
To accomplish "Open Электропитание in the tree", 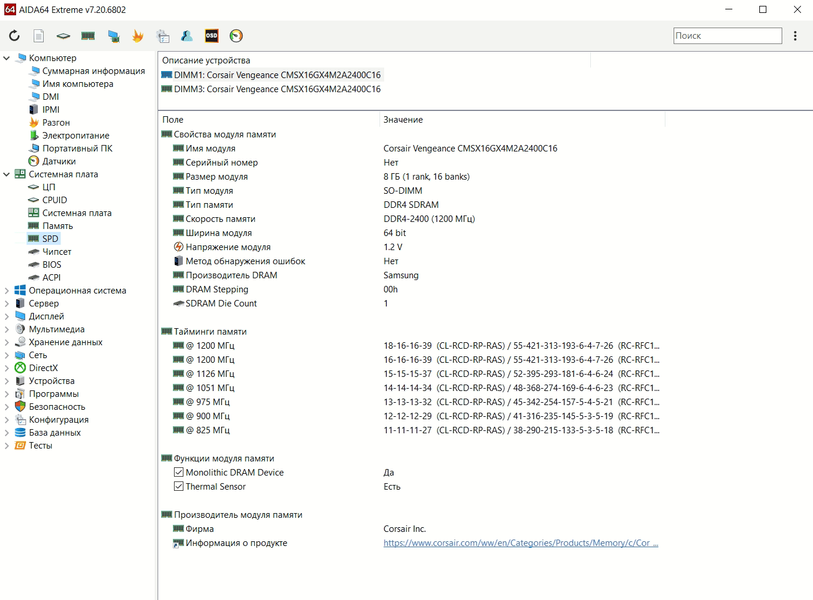I will click(x=76, y=136).
